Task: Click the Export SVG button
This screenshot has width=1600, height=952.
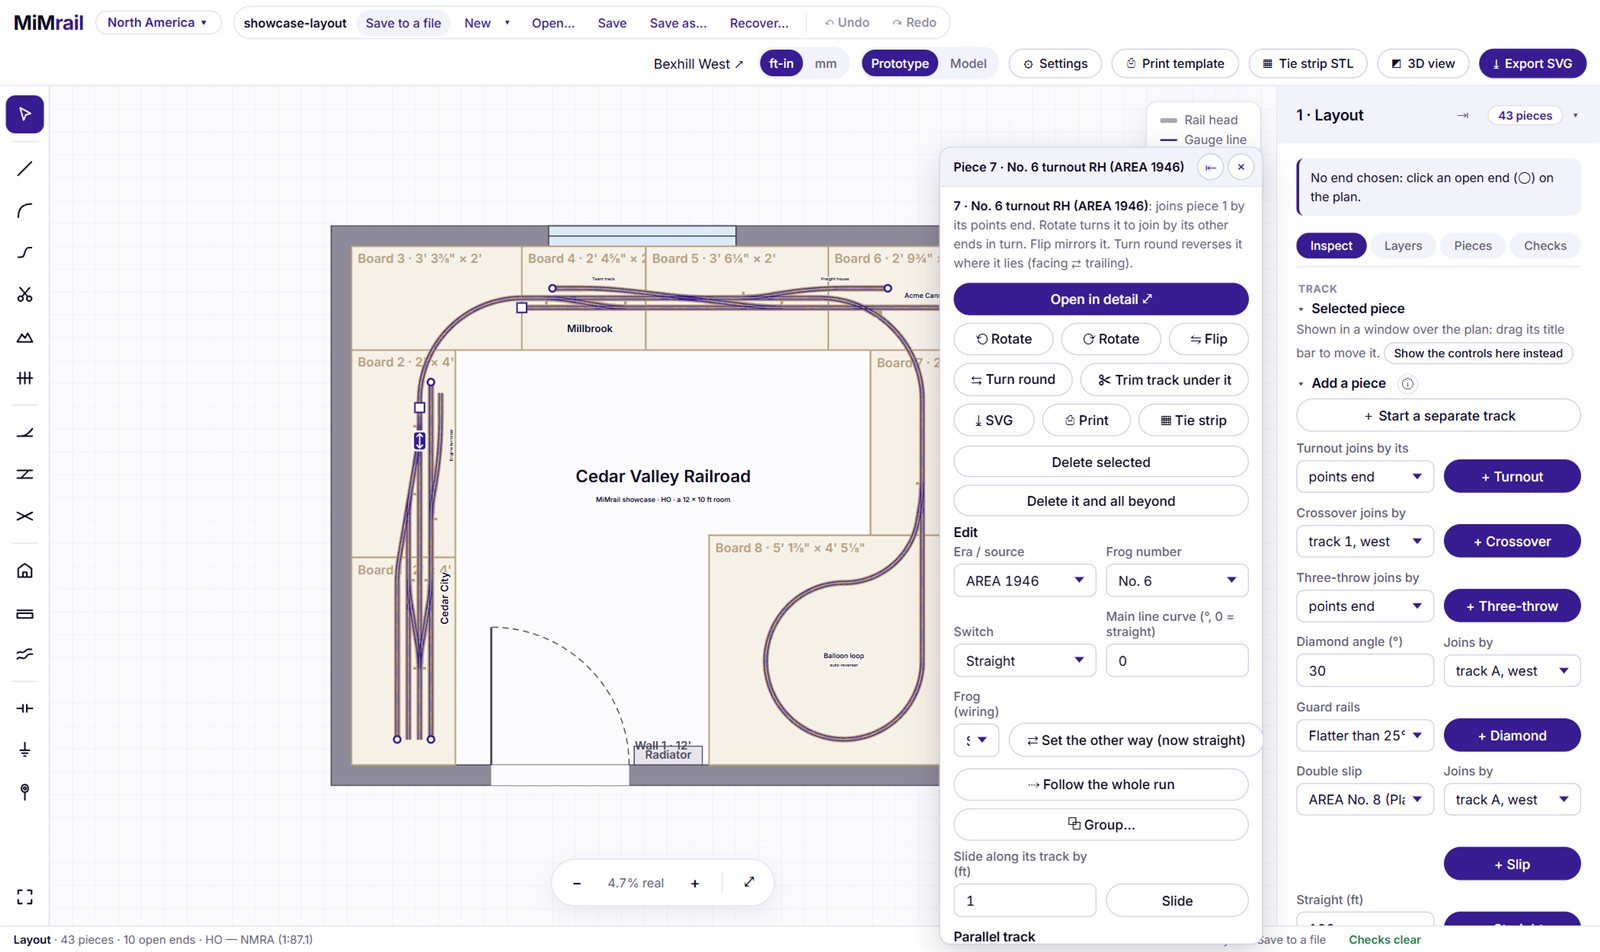Action: pos(1532,64)
